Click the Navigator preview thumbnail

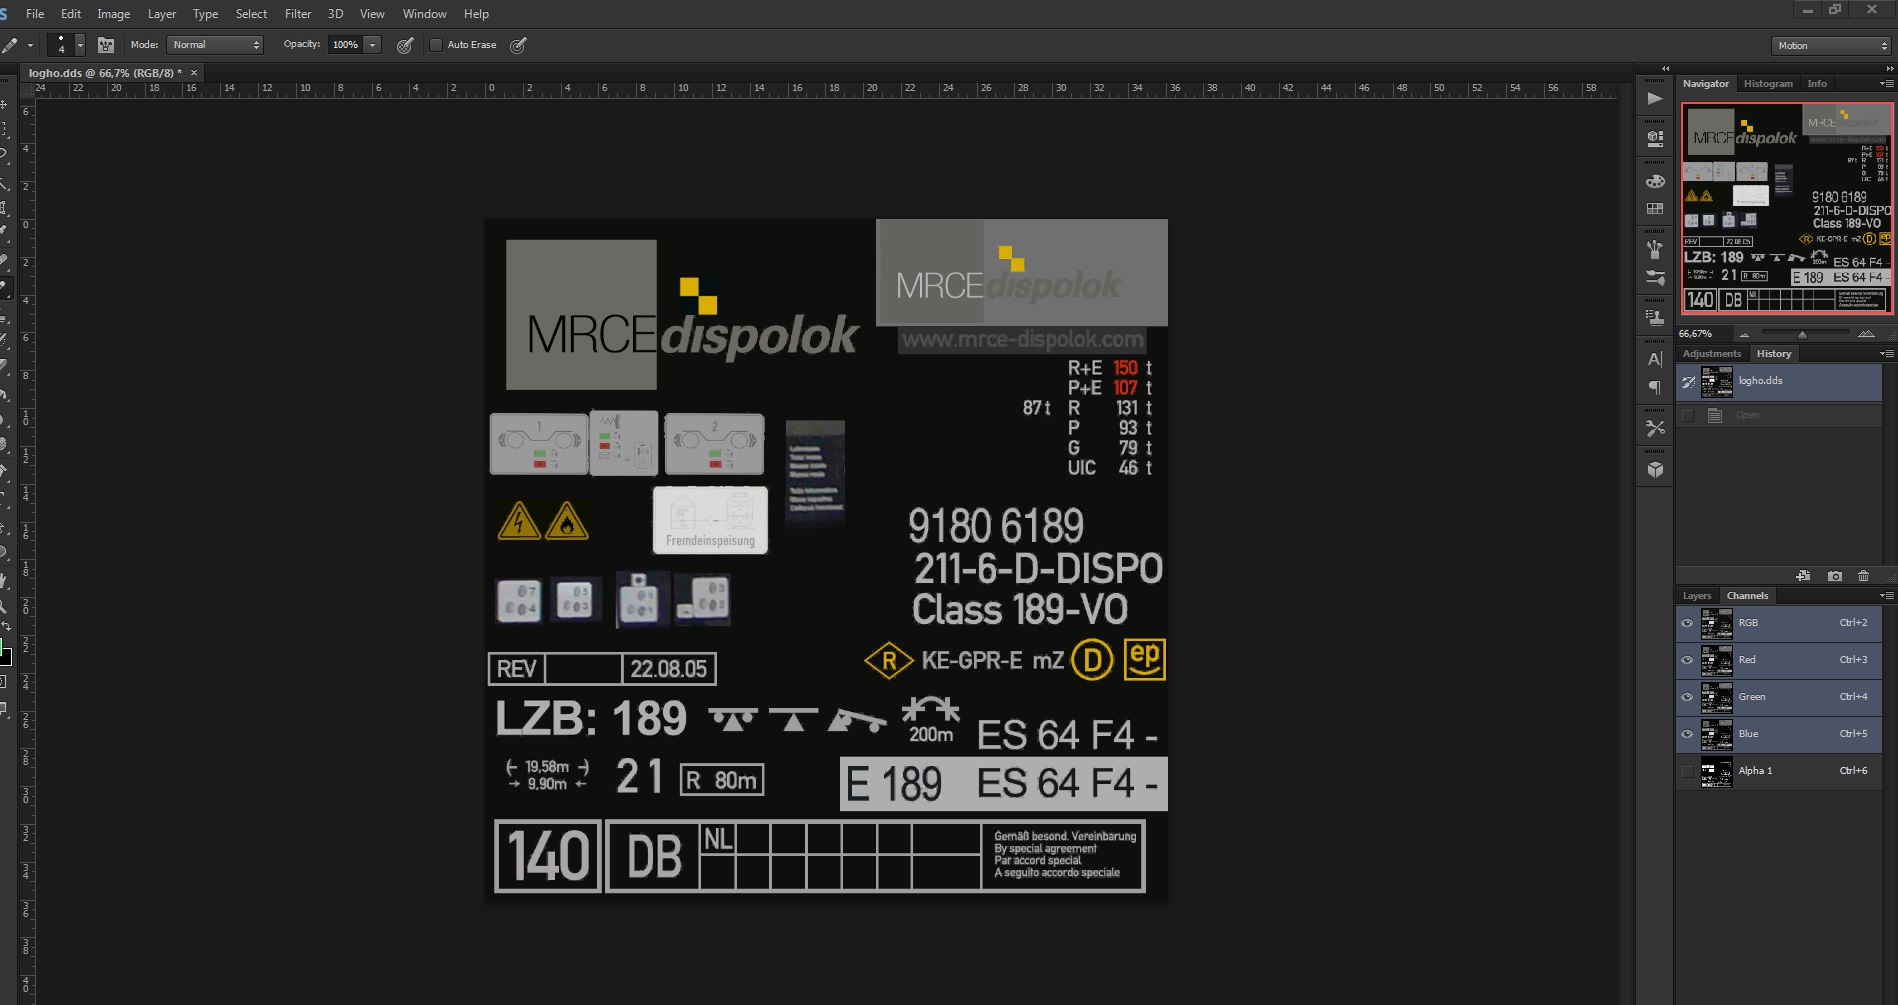click(x=1787, y=208)
